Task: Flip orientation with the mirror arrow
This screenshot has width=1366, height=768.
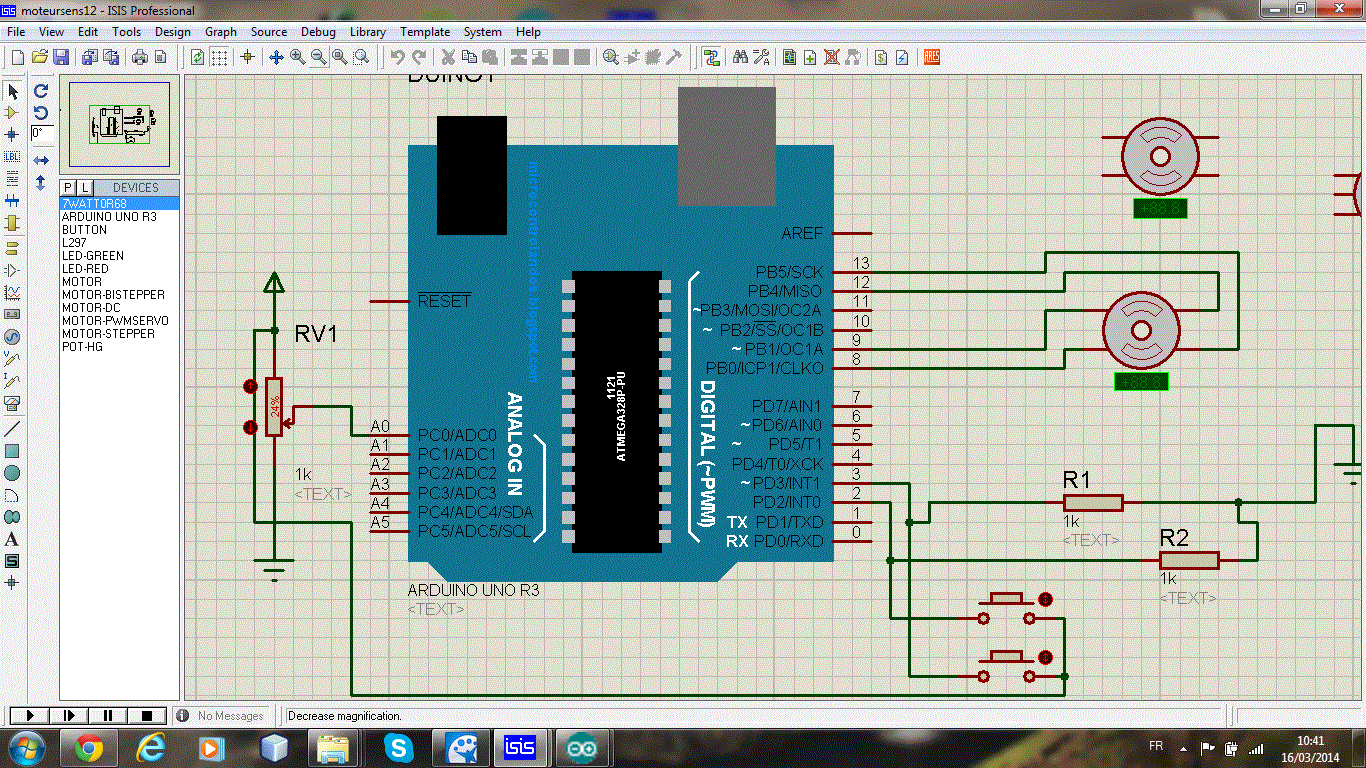Action: [x=40, y=158]
